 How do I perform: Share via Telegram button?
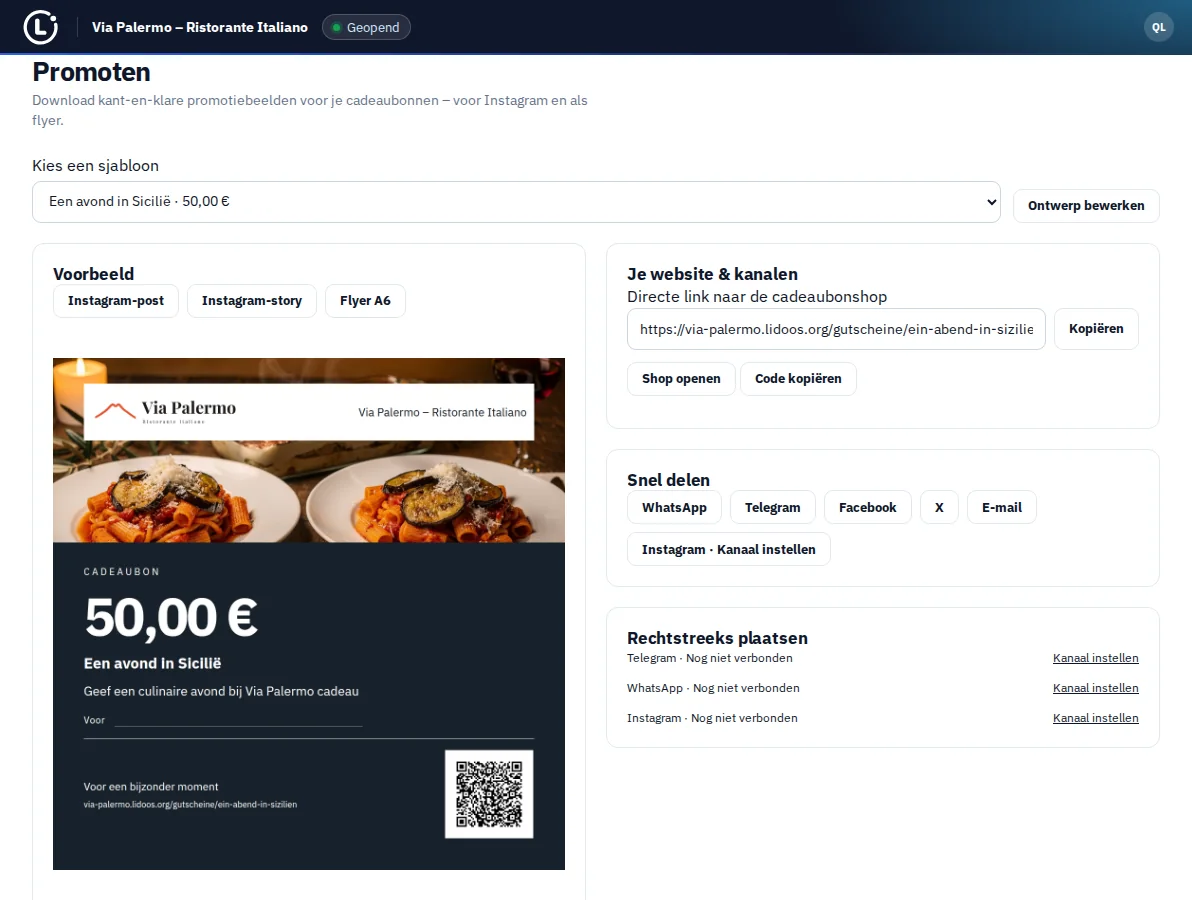tap(772, 508)
